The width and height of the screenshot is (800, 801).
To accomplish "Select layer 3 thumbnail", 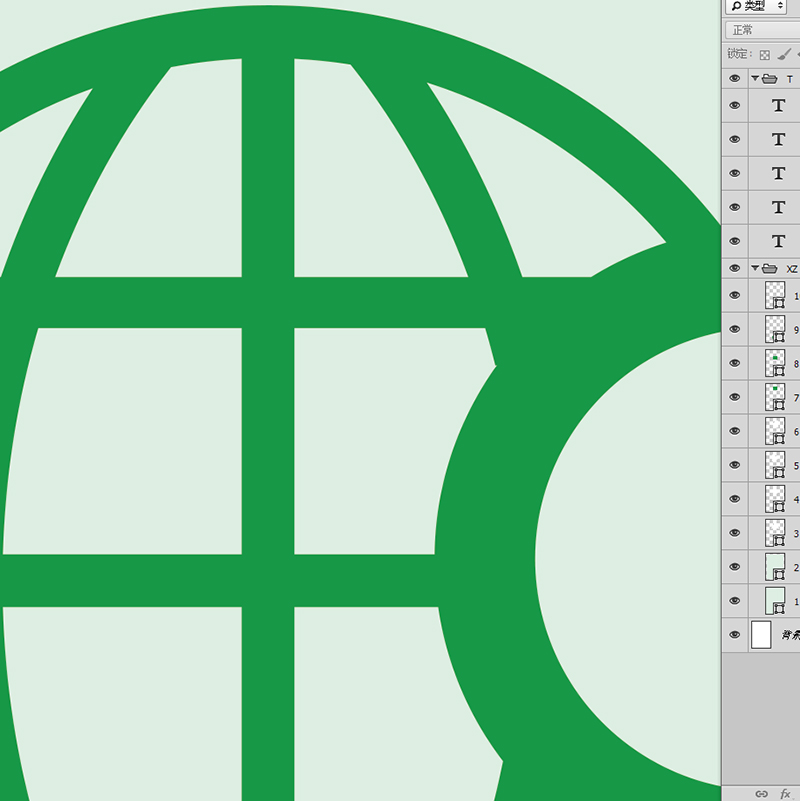I will pyautogui.click(x=775, y=533).
